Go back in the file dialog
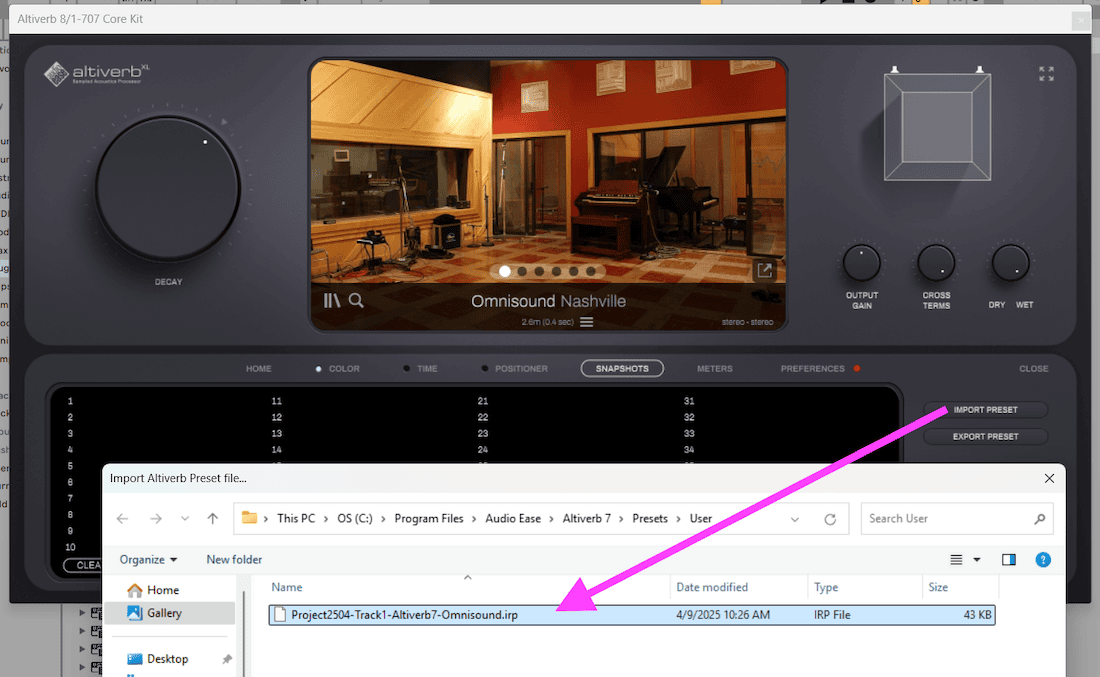This screenshot has height=677, width=1100. point(123,518)
